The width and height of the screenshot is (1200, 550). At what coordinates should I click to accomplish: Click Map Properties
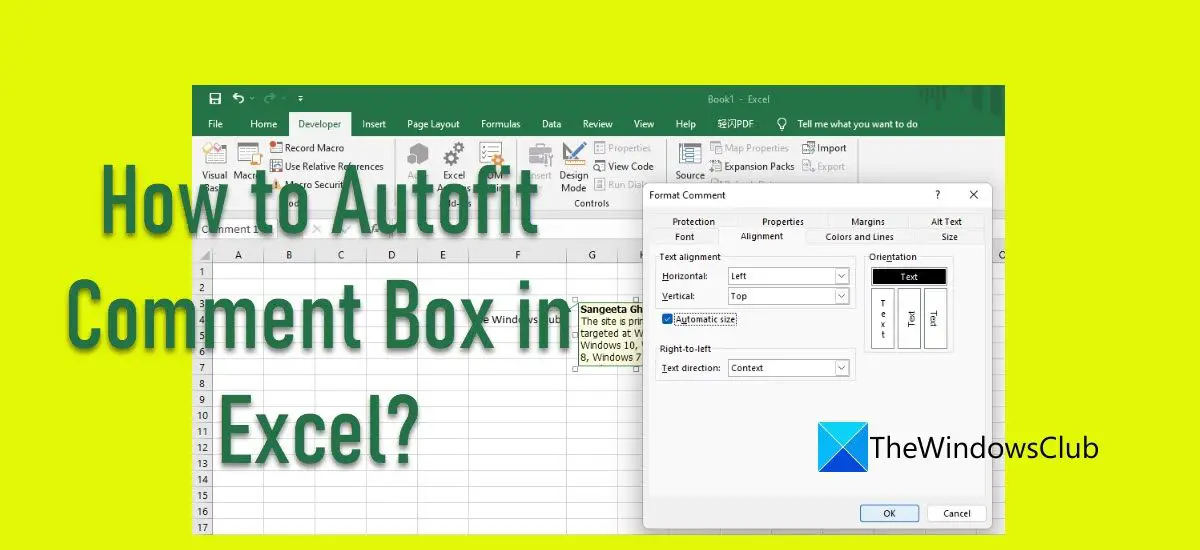click(750, 148)
